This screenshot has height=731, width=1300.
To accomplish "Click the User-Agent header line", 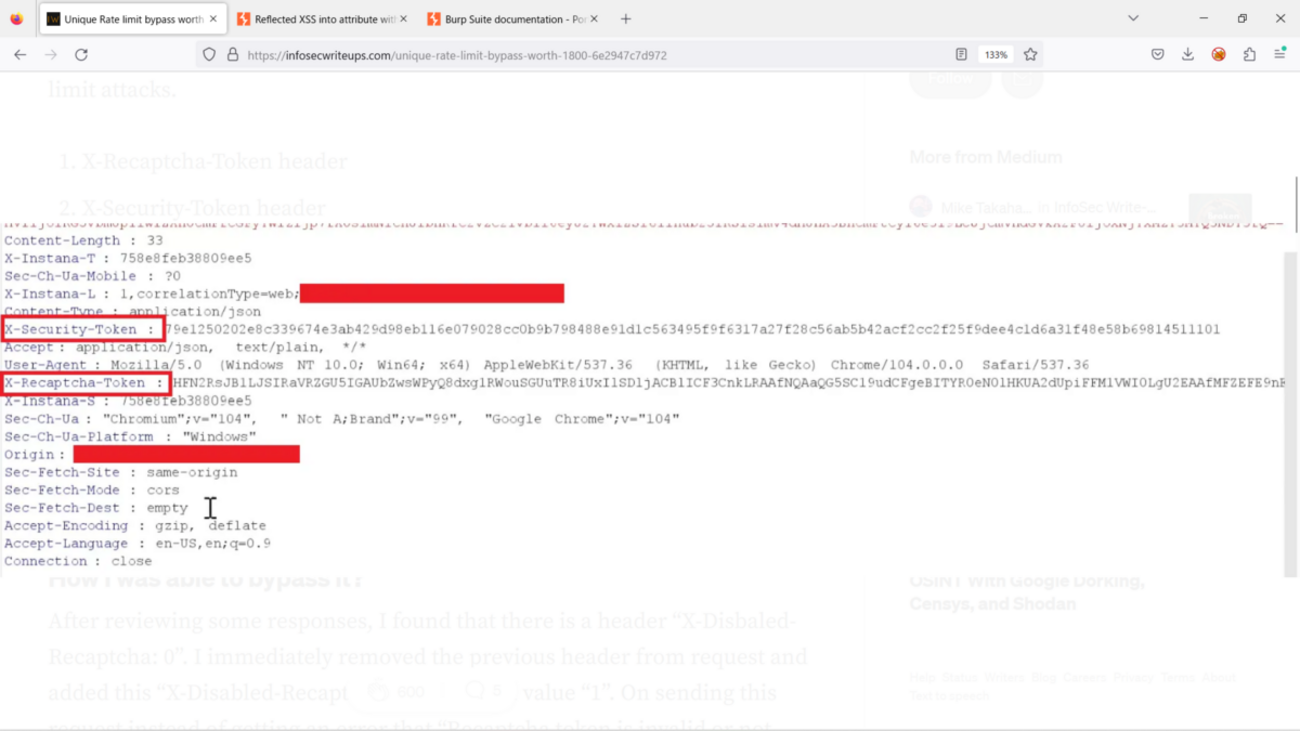I will [x=546, y=365].
